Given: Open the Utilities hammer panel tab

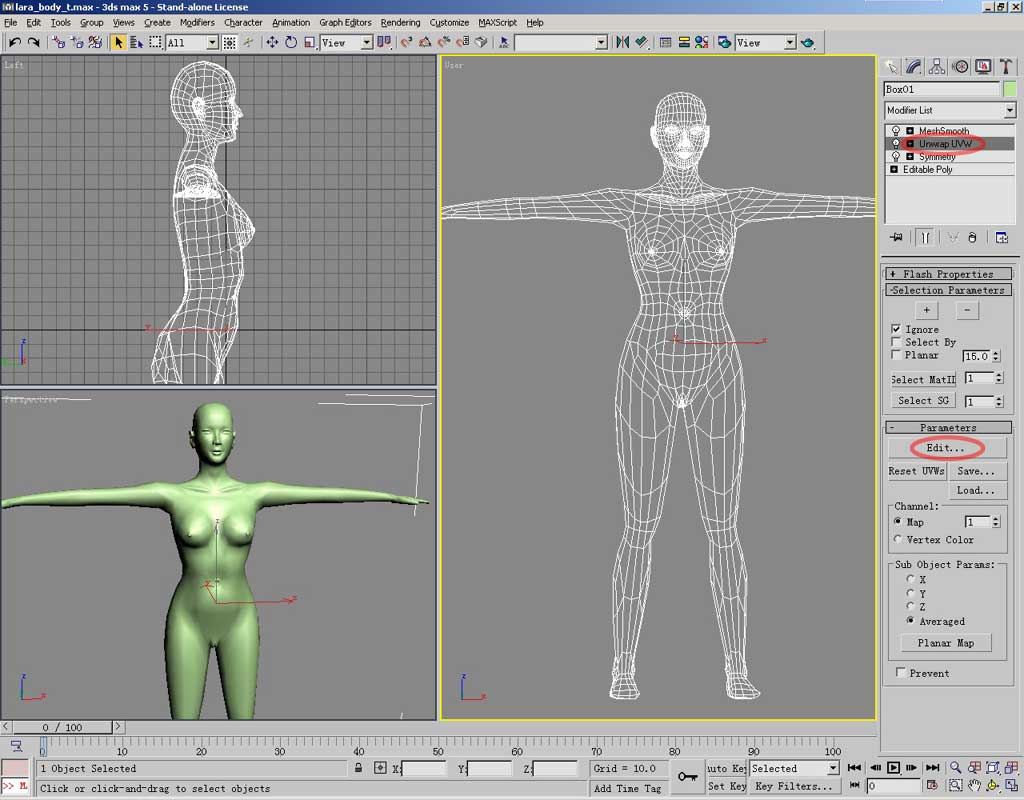Looking at the screenshot, I should 1004,67.
